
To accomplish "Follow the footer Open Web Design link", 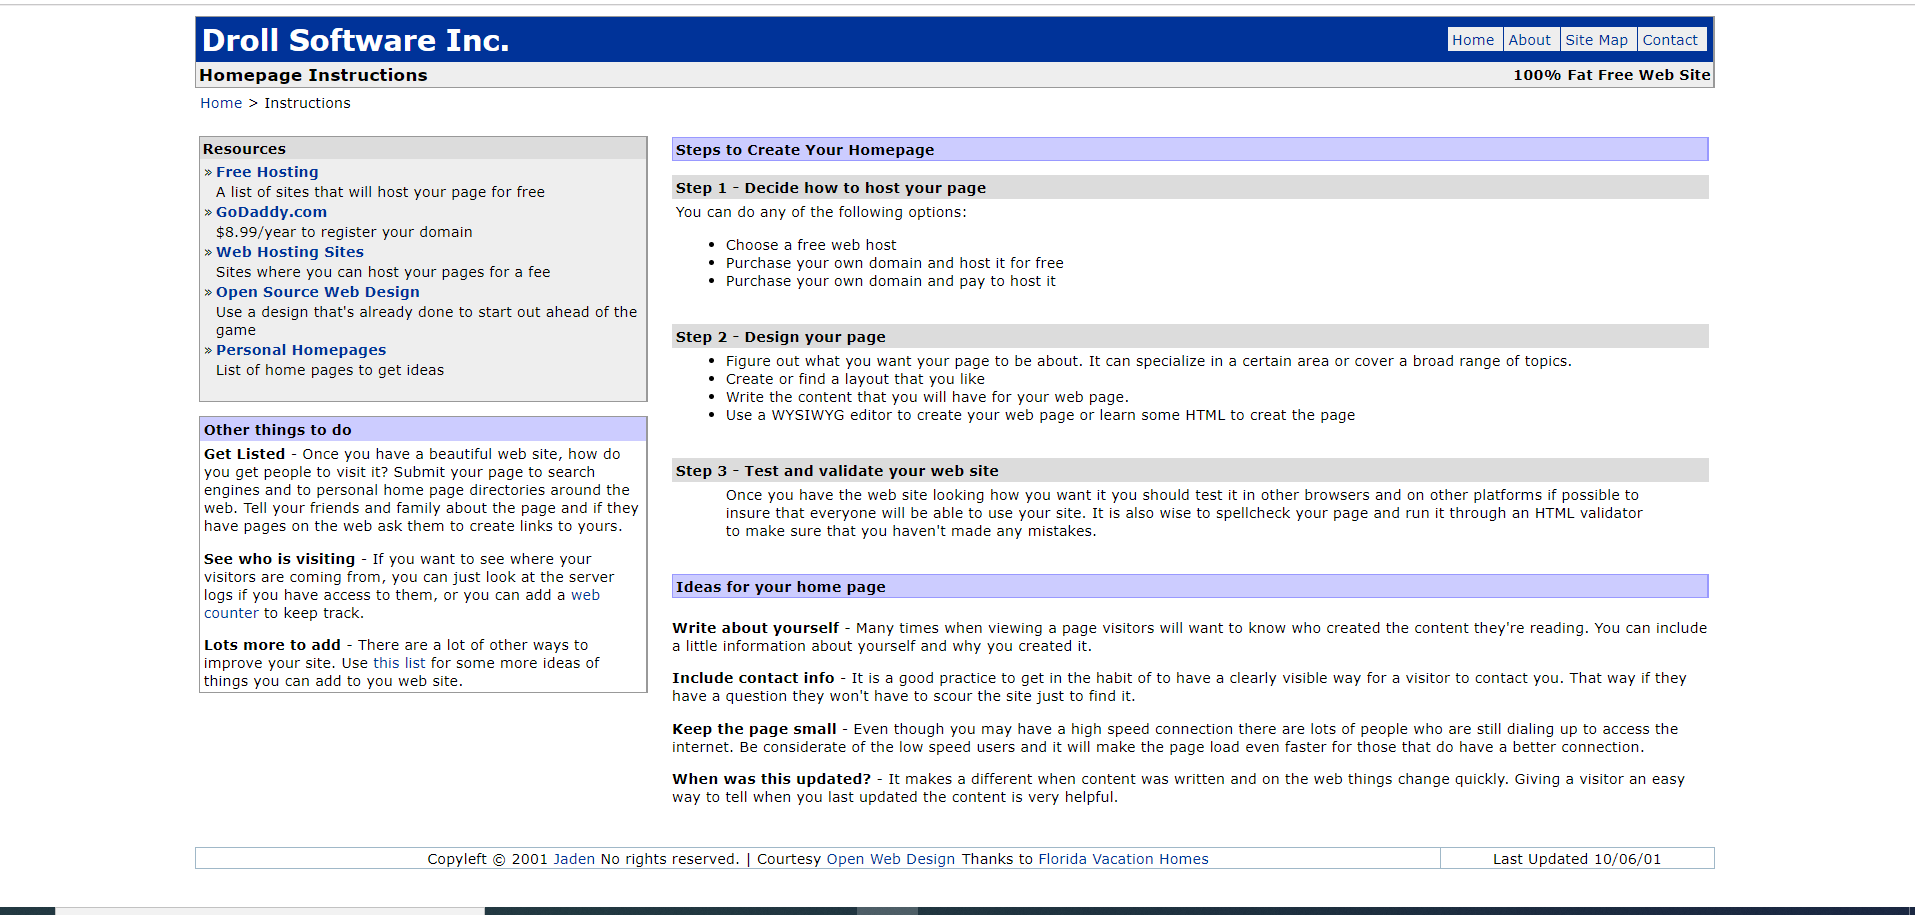I will click(890, 859).
